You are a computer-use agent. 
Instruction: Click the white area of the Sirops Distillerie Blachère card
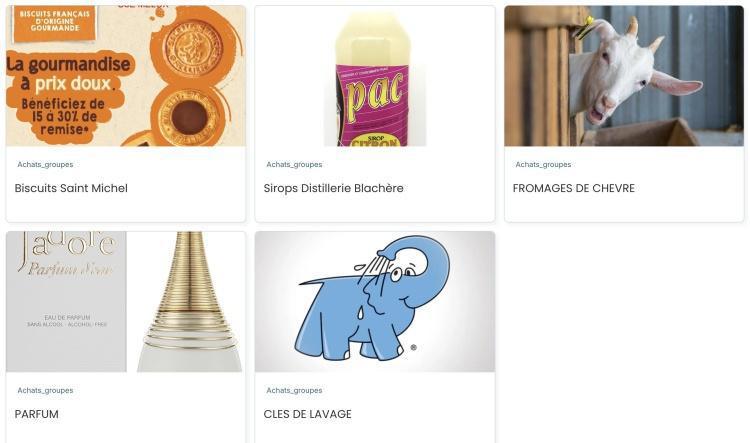pos(375,208)
